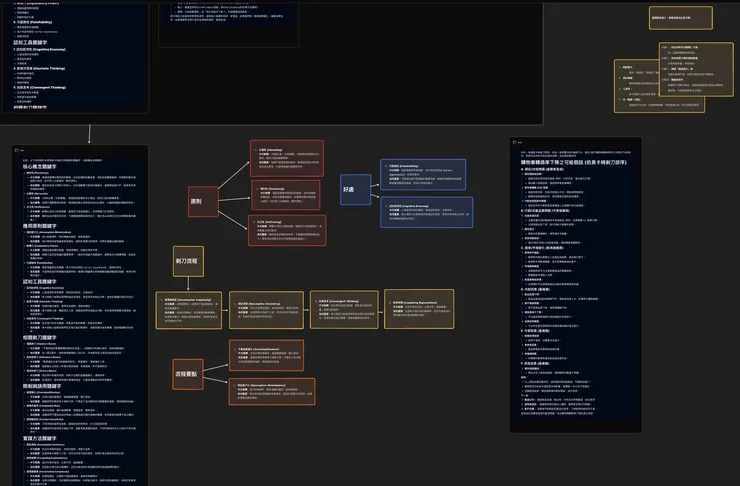
Task: Open the red Sufficiency card
Action: click(287, 230)
